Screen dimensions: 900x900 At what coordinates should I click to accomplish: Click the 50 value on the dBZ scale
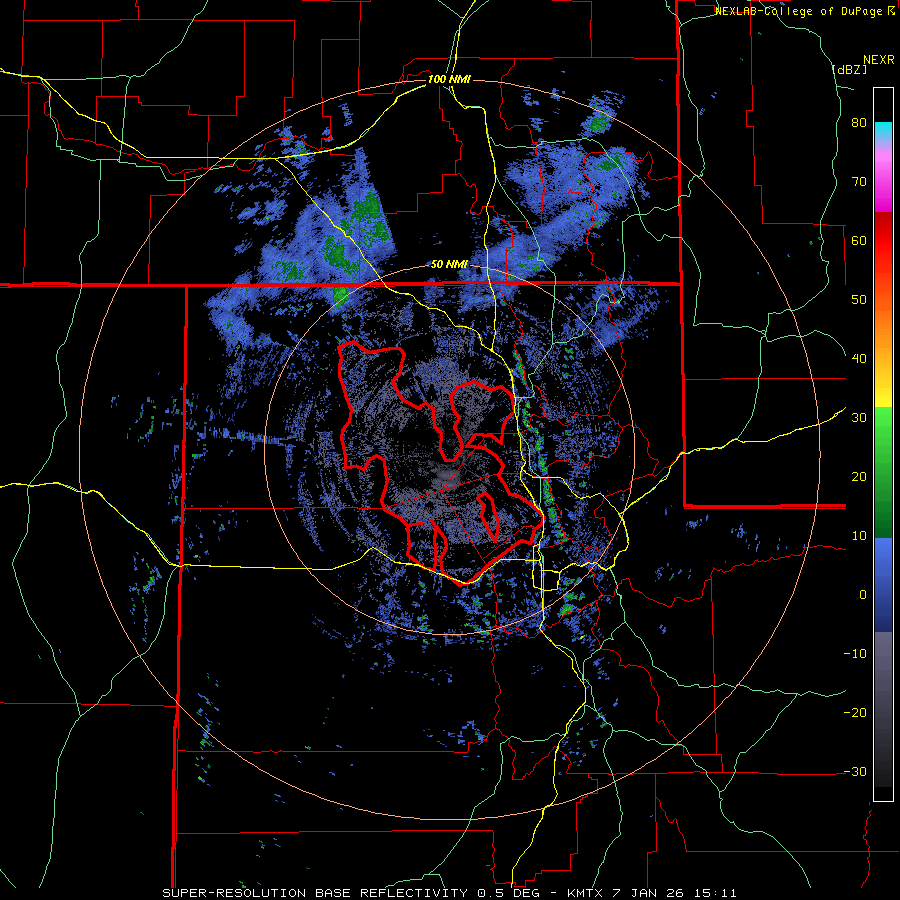pos(859,300)
